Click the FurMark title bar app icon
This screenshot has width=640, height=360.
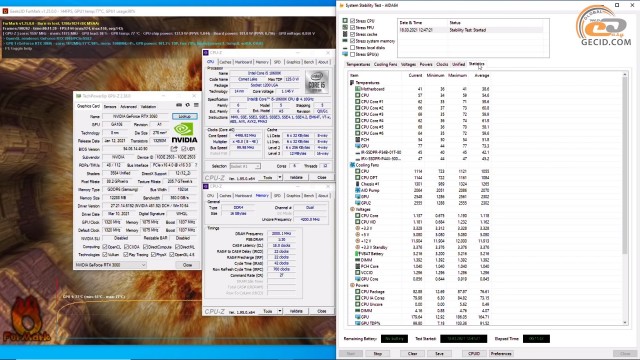[5, 11]
